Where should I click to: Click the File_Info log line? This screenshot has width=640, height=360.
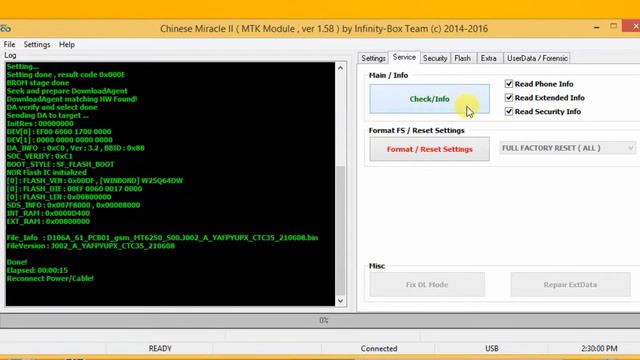tap(162, 238)
